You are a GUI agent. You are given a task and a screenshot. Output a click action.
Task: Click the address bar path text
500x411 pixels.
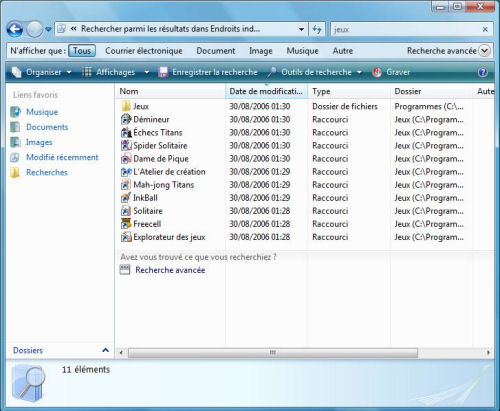click(170, 29)
